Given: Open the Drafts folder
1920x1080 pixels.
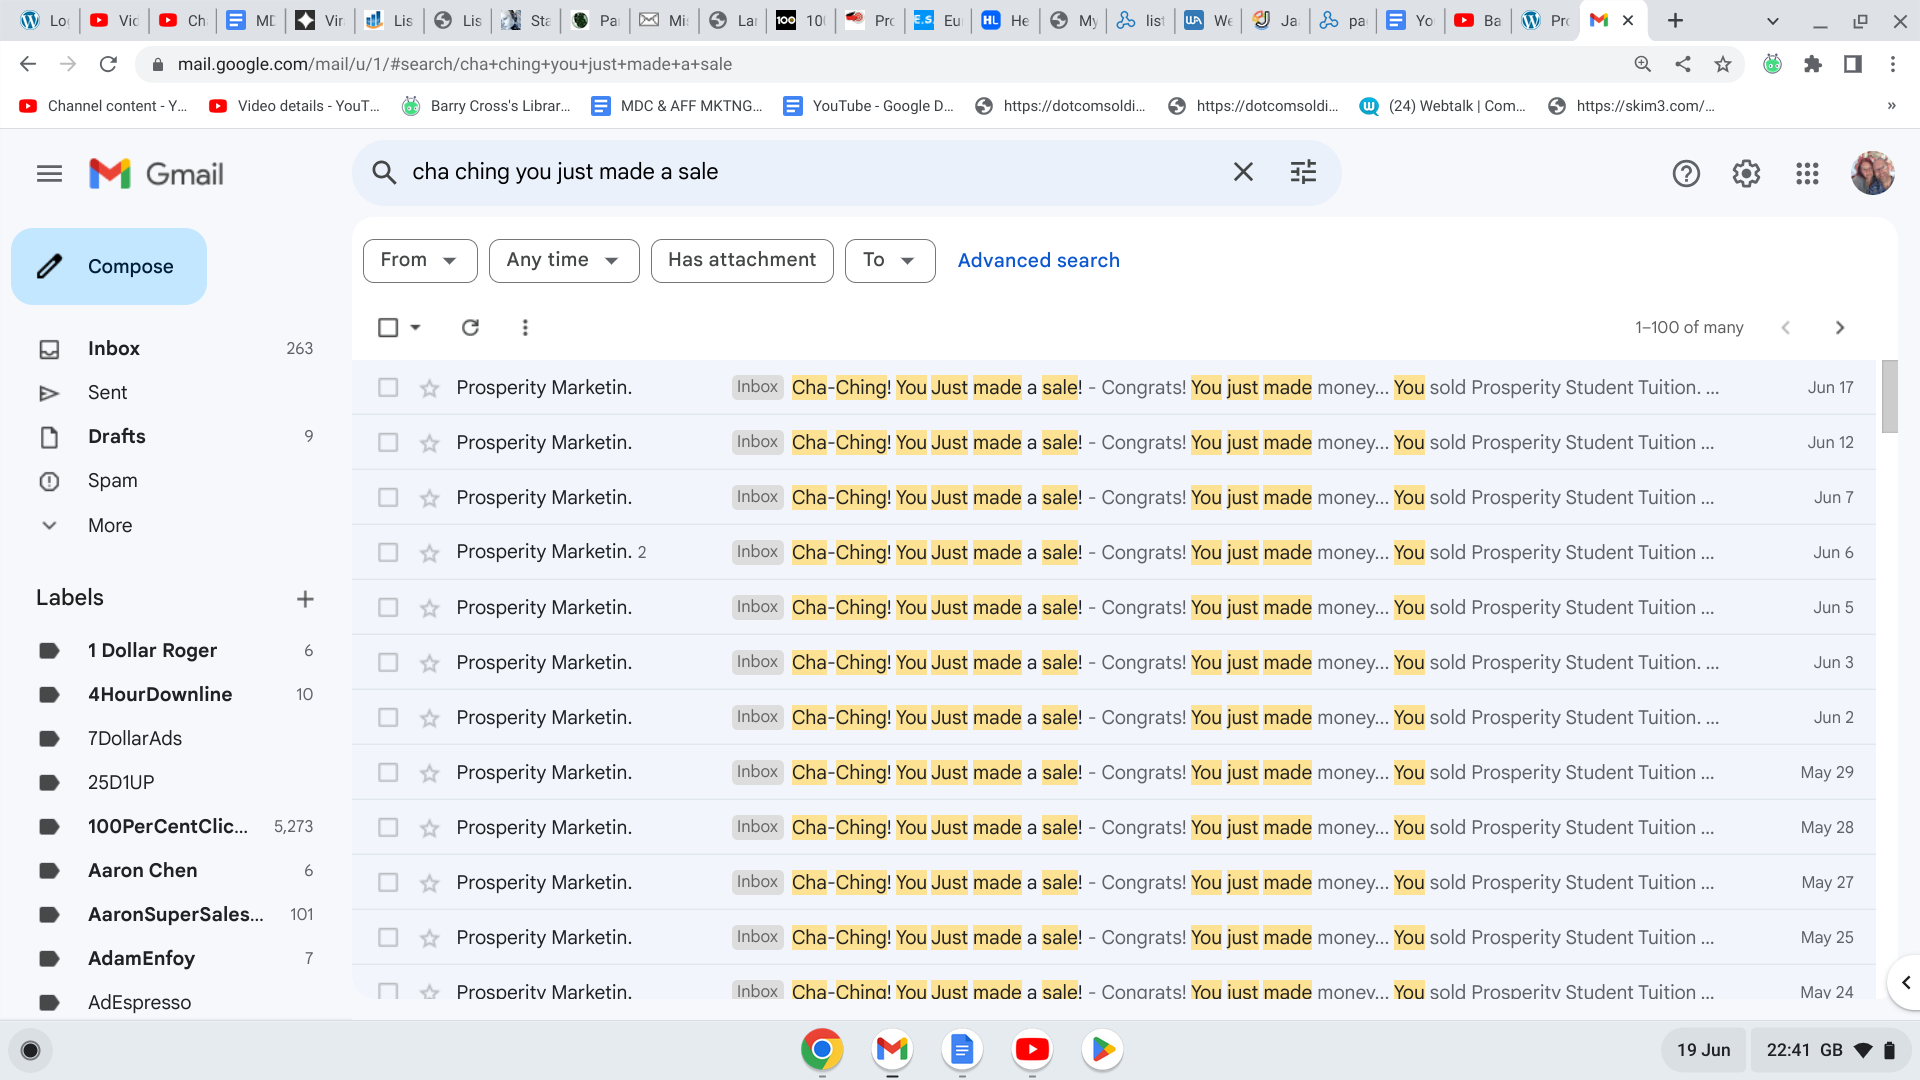Looking at the screenshot, I should (116, 436).
